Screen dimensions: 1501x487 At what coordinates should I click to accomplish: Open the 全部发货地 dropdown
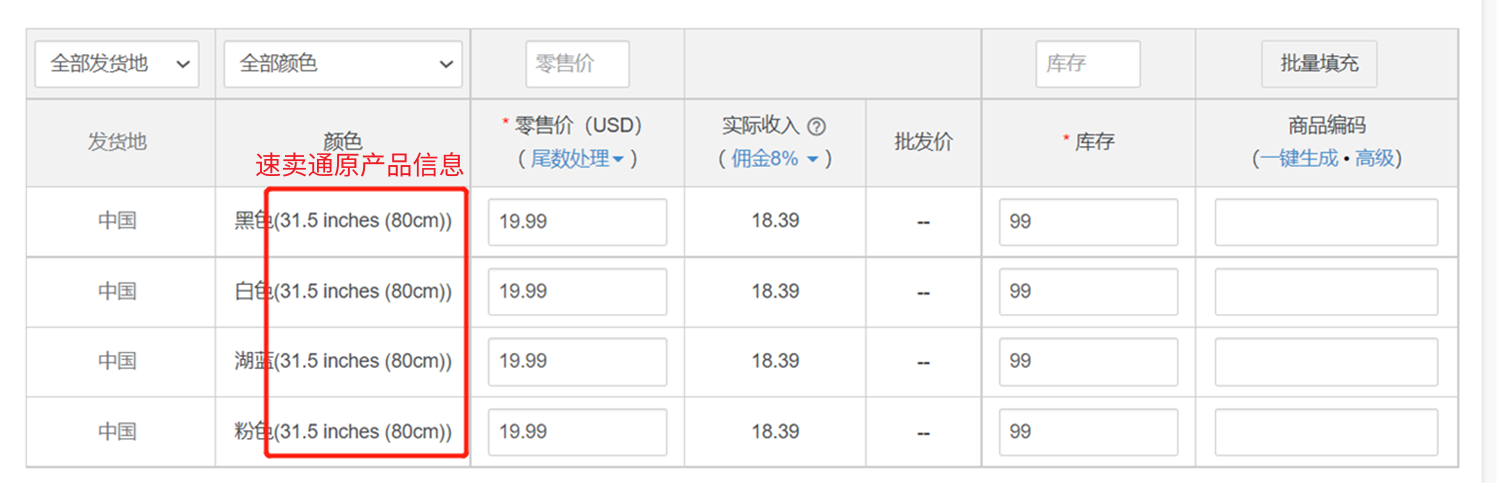pyautogui.click(x=117, y=64)
